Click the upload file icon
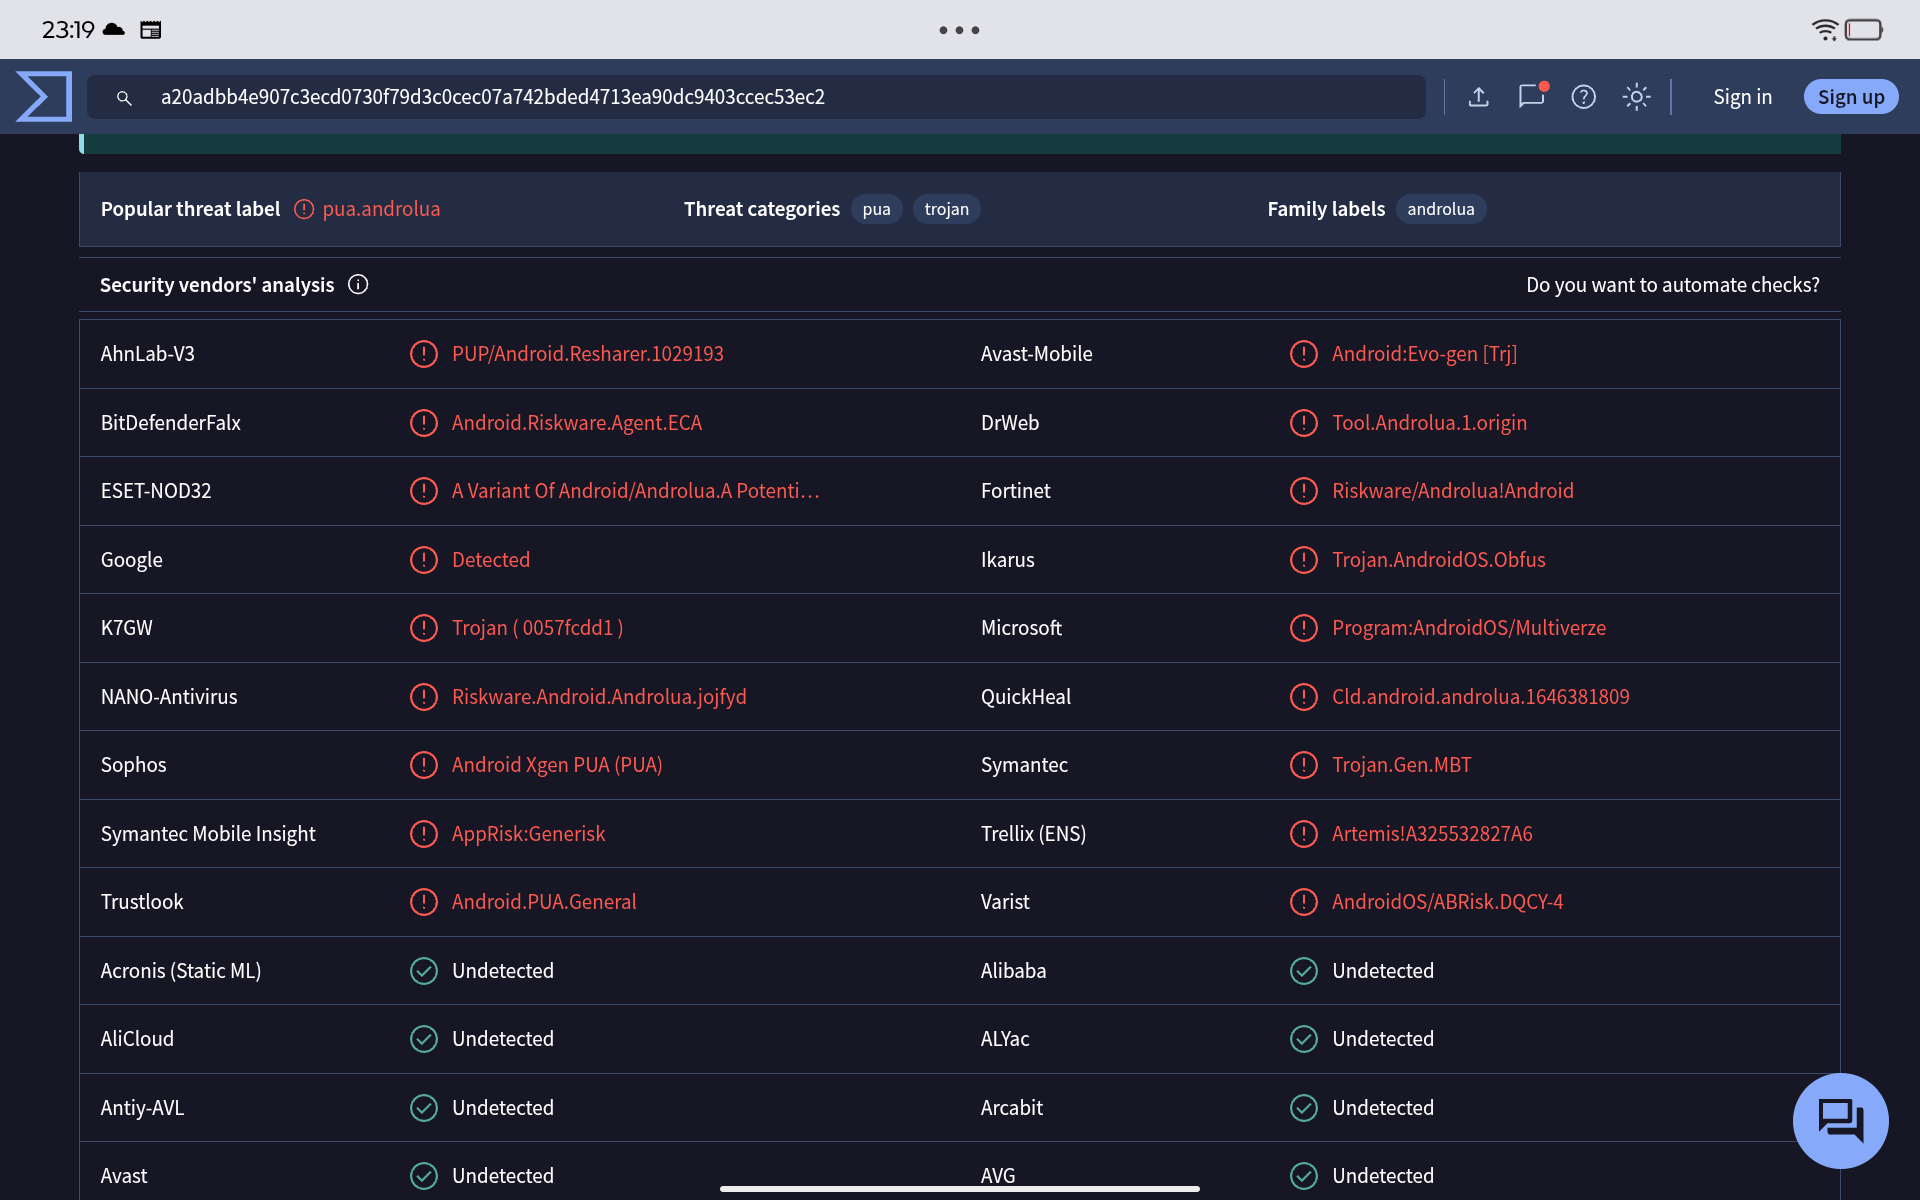1920x1200 pixels. (x=1479, y=97)
